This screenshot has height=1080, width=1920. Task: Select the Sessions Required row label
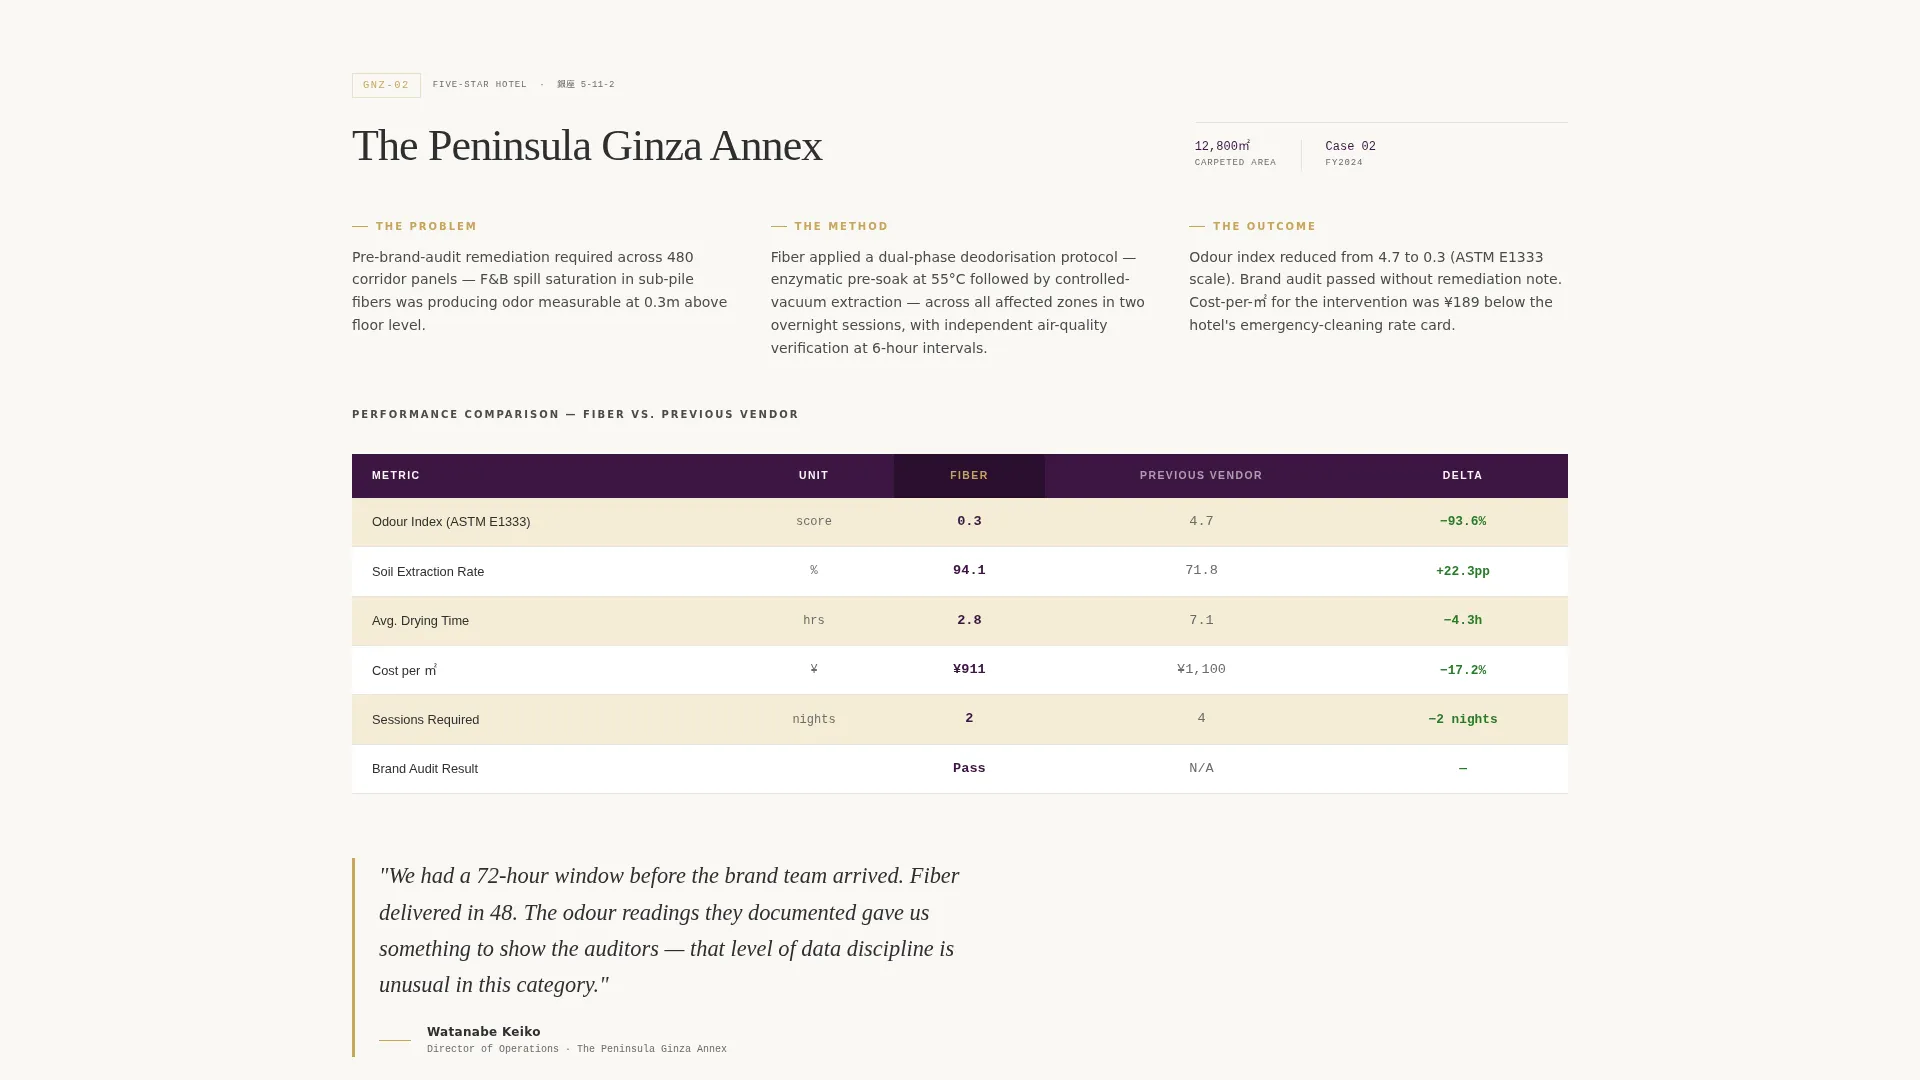pyautogui.click(x=425, y=720)
